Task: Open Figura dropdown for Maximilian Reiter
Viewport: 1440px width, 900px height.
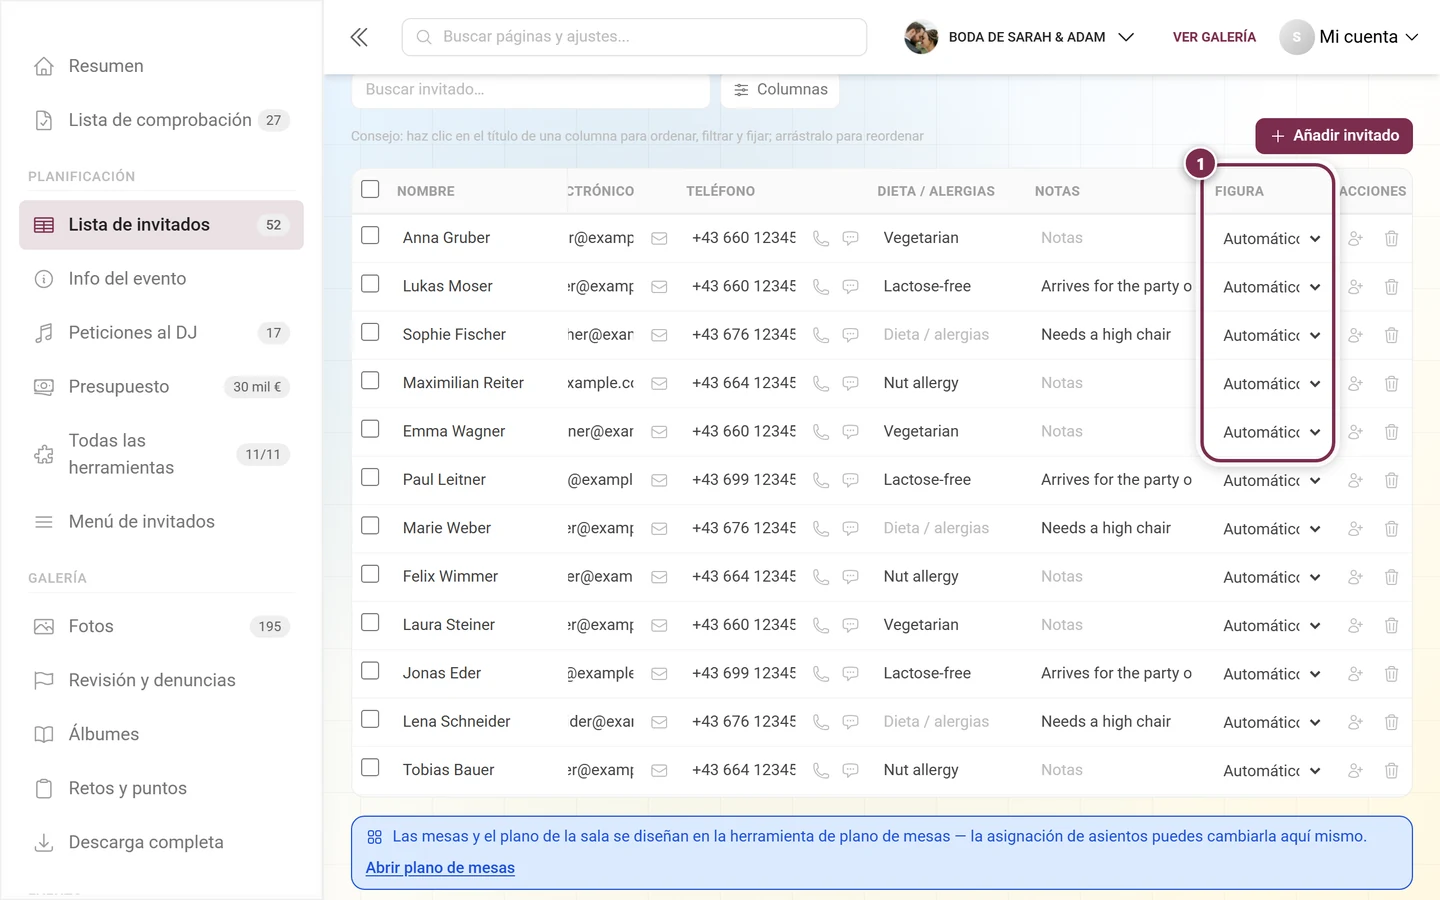Action: point(1270,384)
